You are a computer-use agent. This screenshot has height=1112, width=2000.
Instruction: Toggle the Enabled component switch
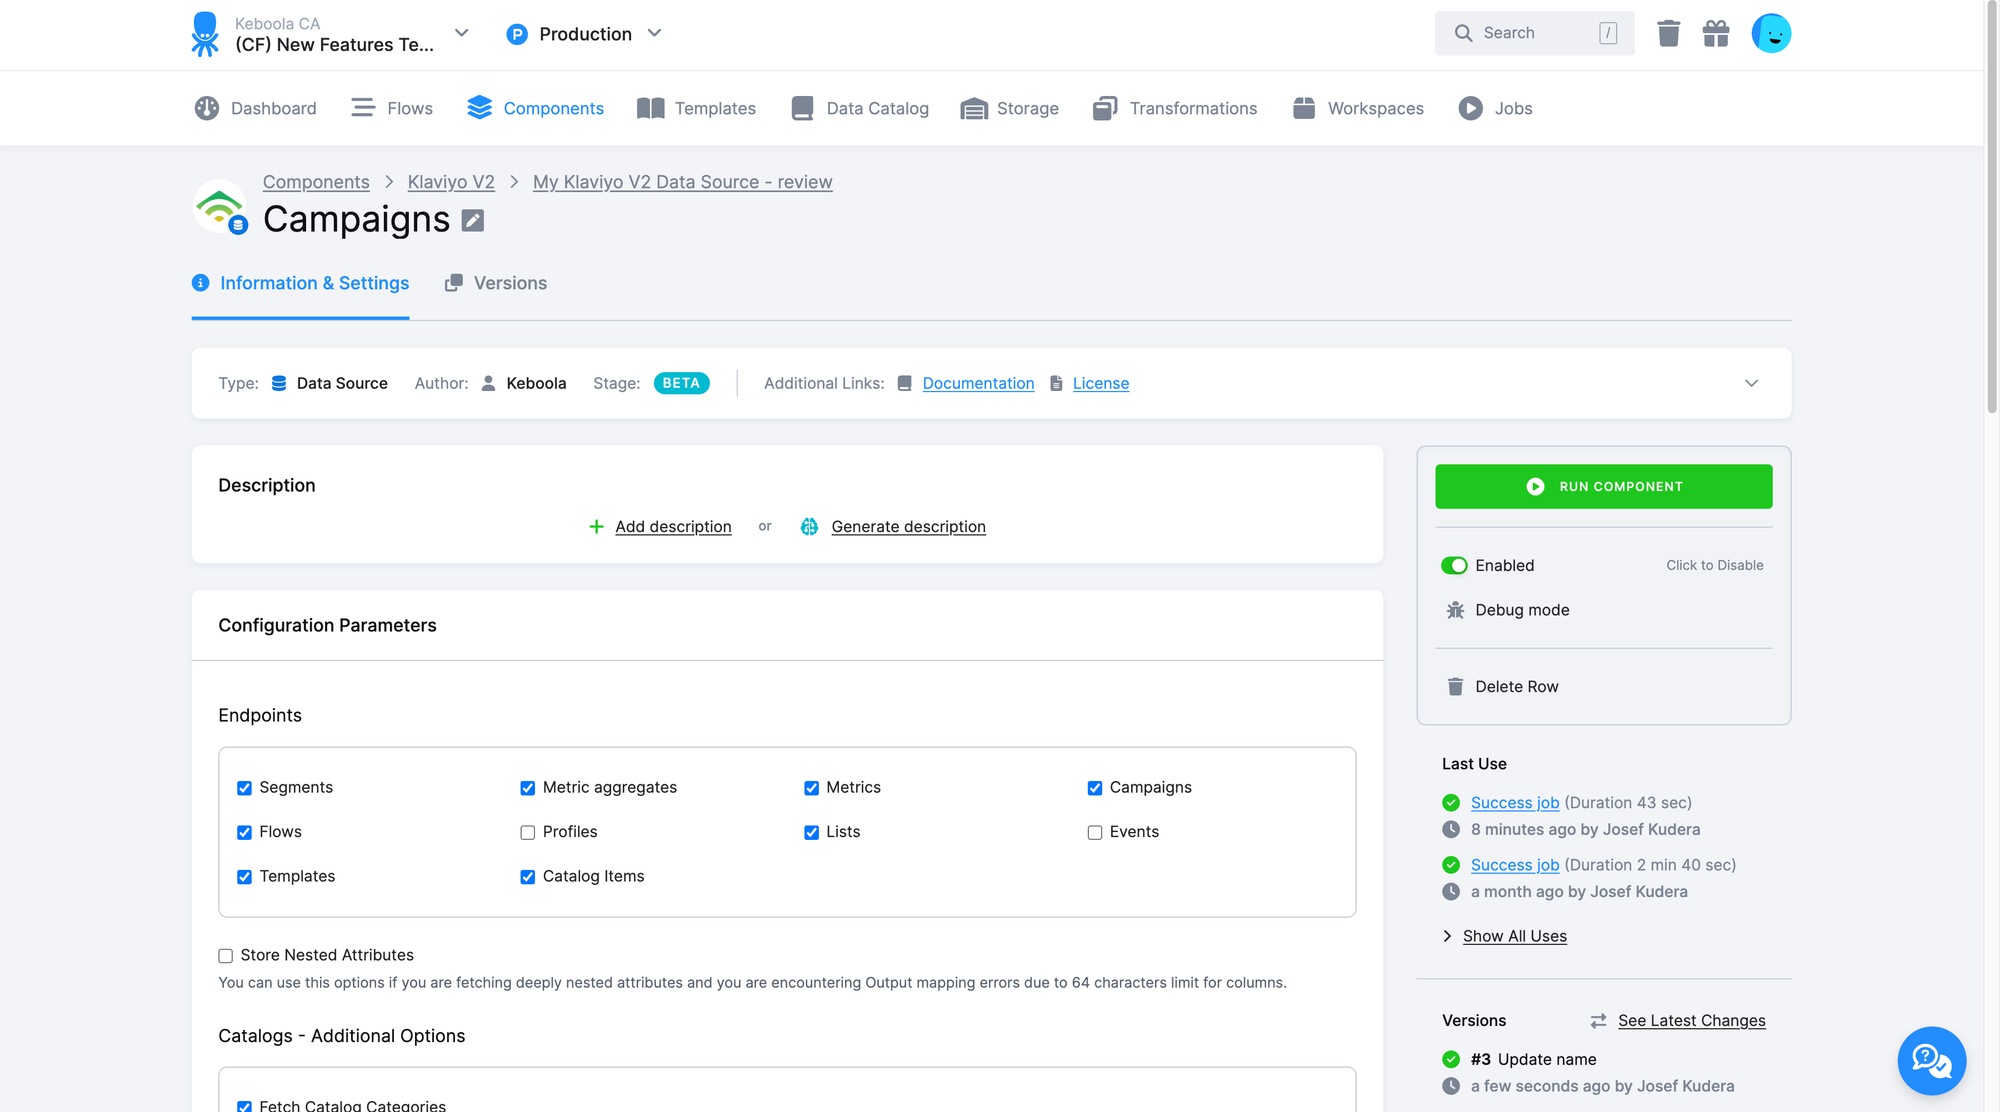pyautogui.click(x=1454, y=563)
